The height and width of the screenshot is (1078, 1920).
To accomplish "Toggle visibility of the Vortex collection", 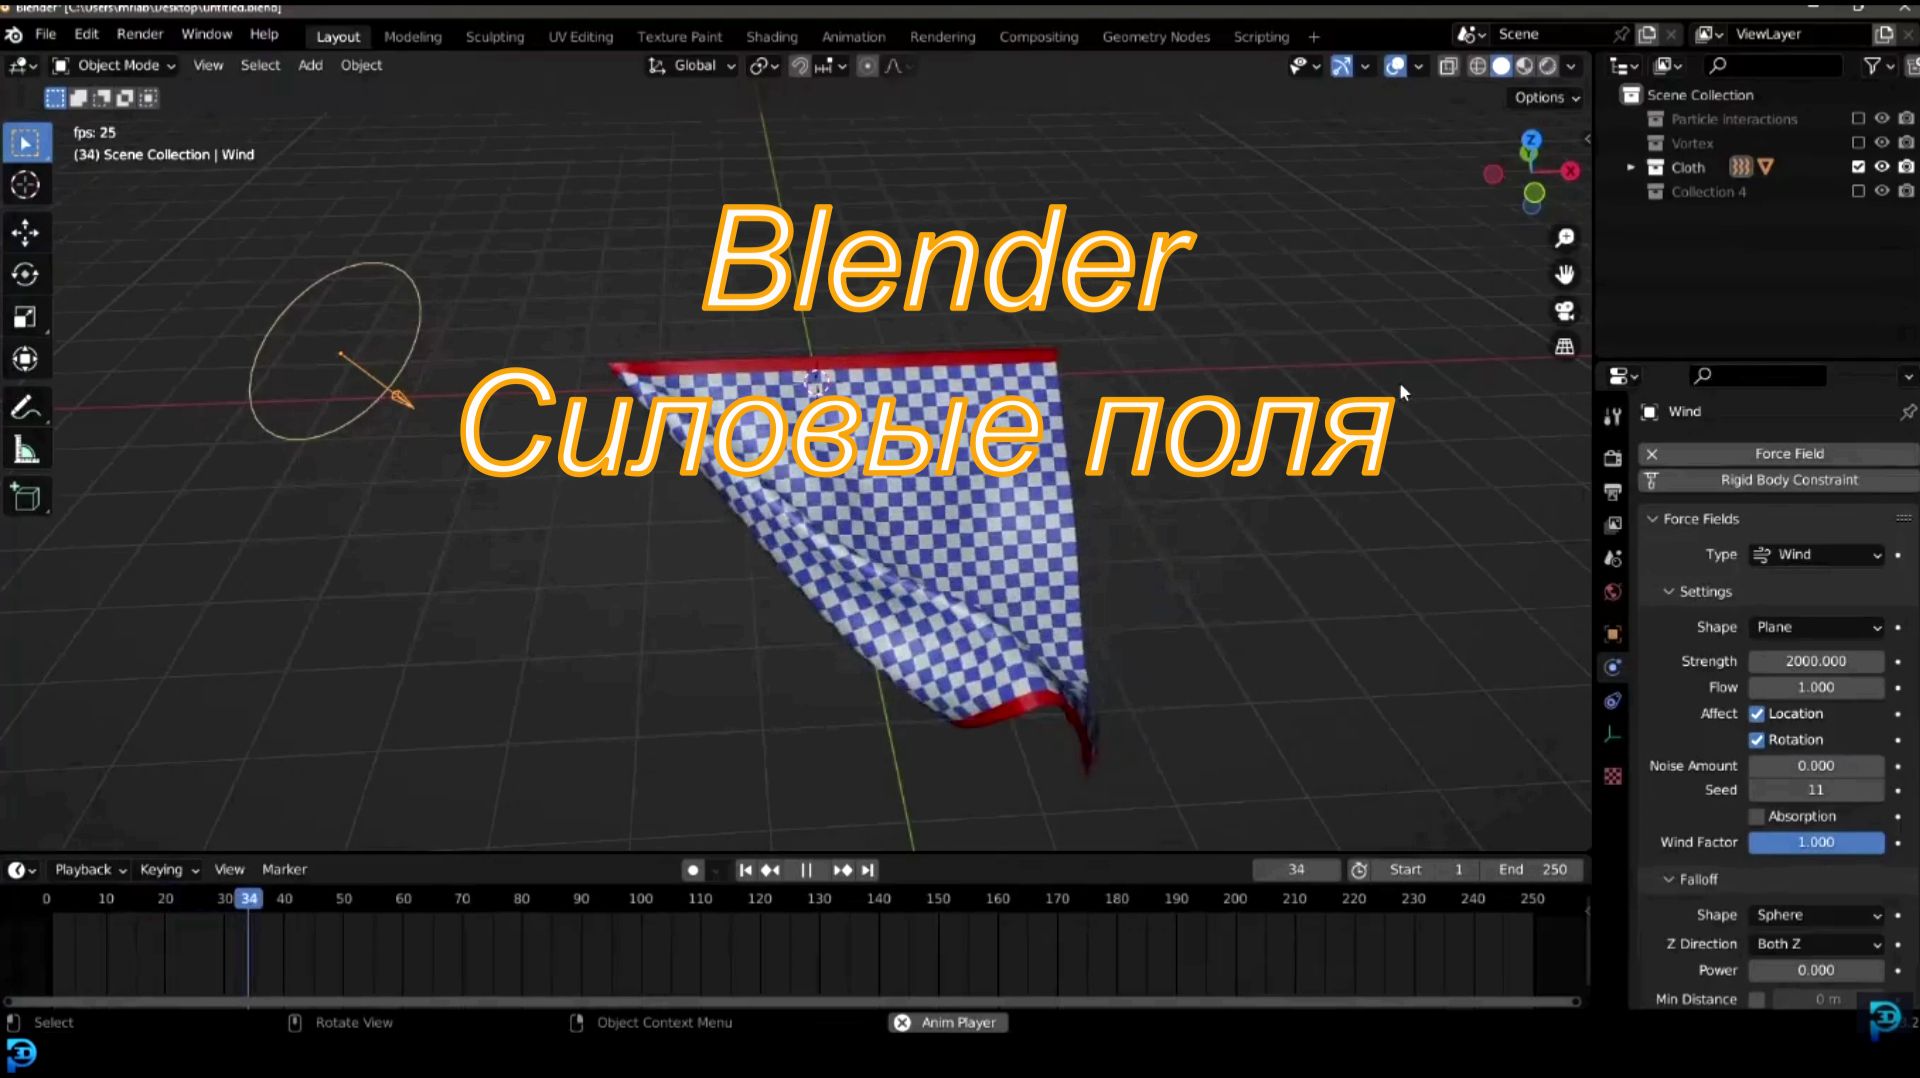I will pyautogui.click(x=1882, y=143).
